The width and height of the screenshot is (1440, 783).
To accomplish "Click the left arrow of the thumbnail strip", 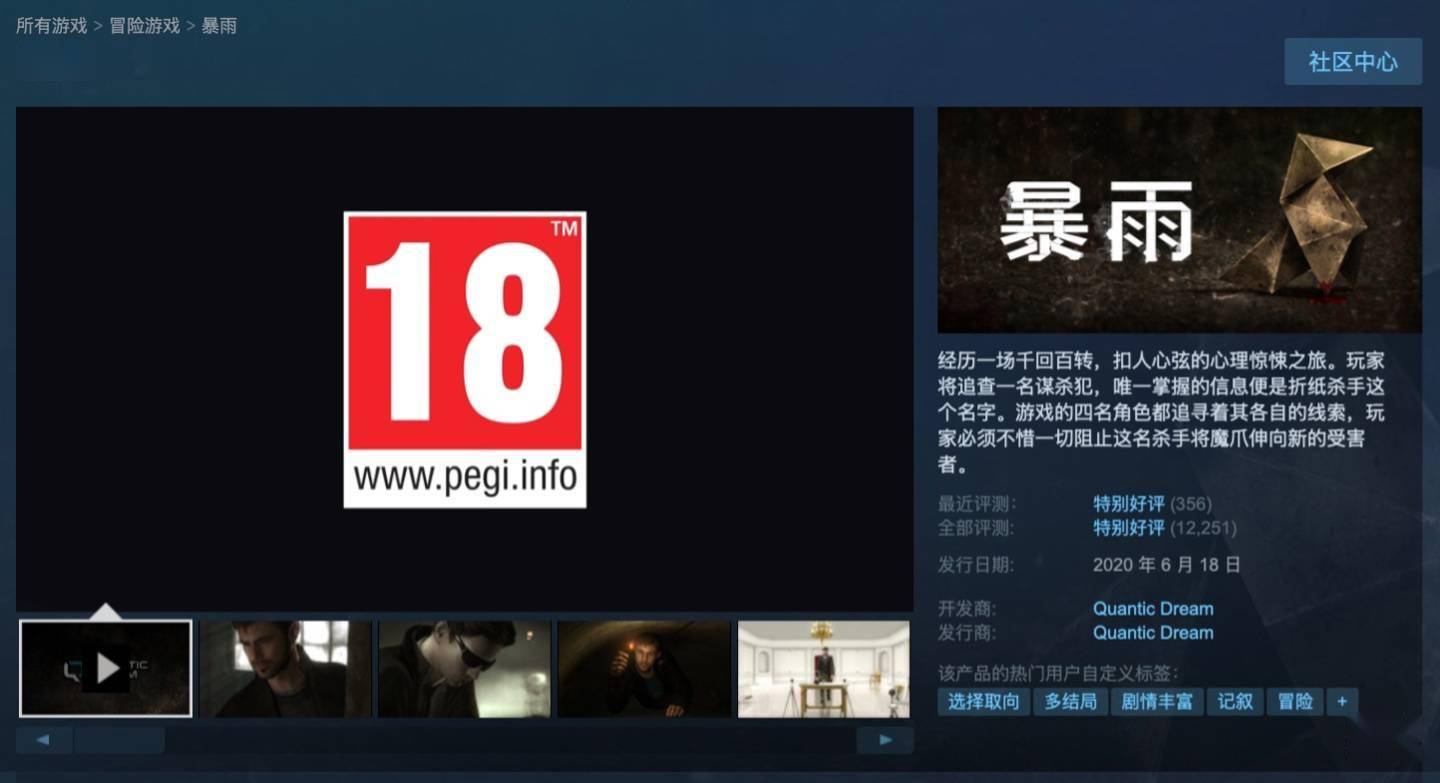I will [x=44, y=740].
